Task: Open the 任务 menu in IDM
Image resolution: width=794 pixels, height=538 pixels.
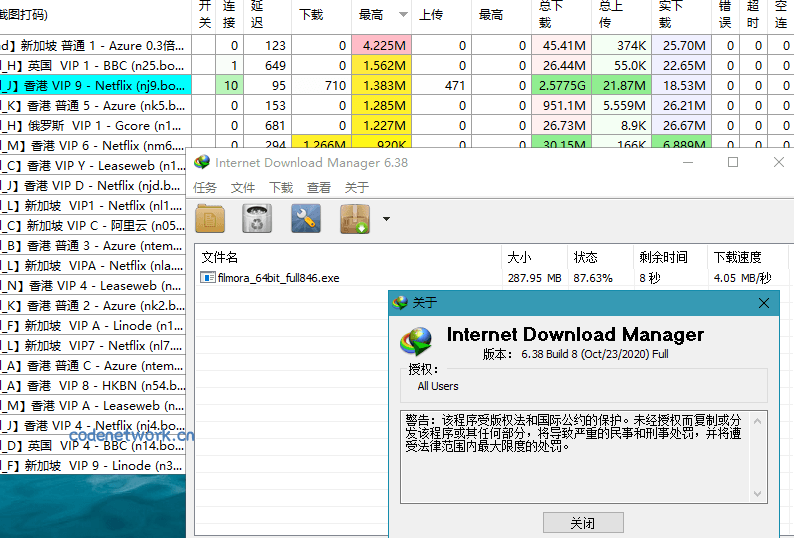Action: tap(205, 187)
